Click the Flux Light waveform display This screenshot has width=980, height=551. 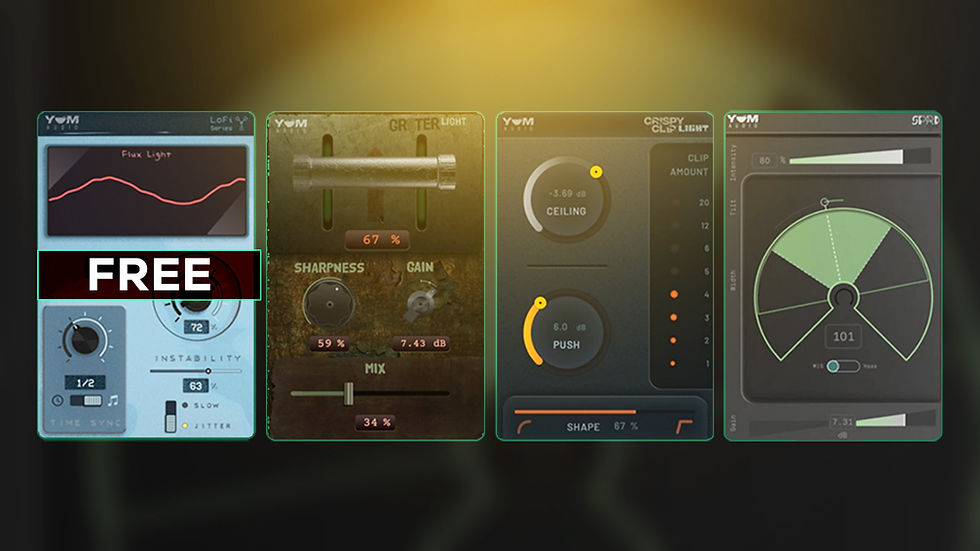point(148,191)
